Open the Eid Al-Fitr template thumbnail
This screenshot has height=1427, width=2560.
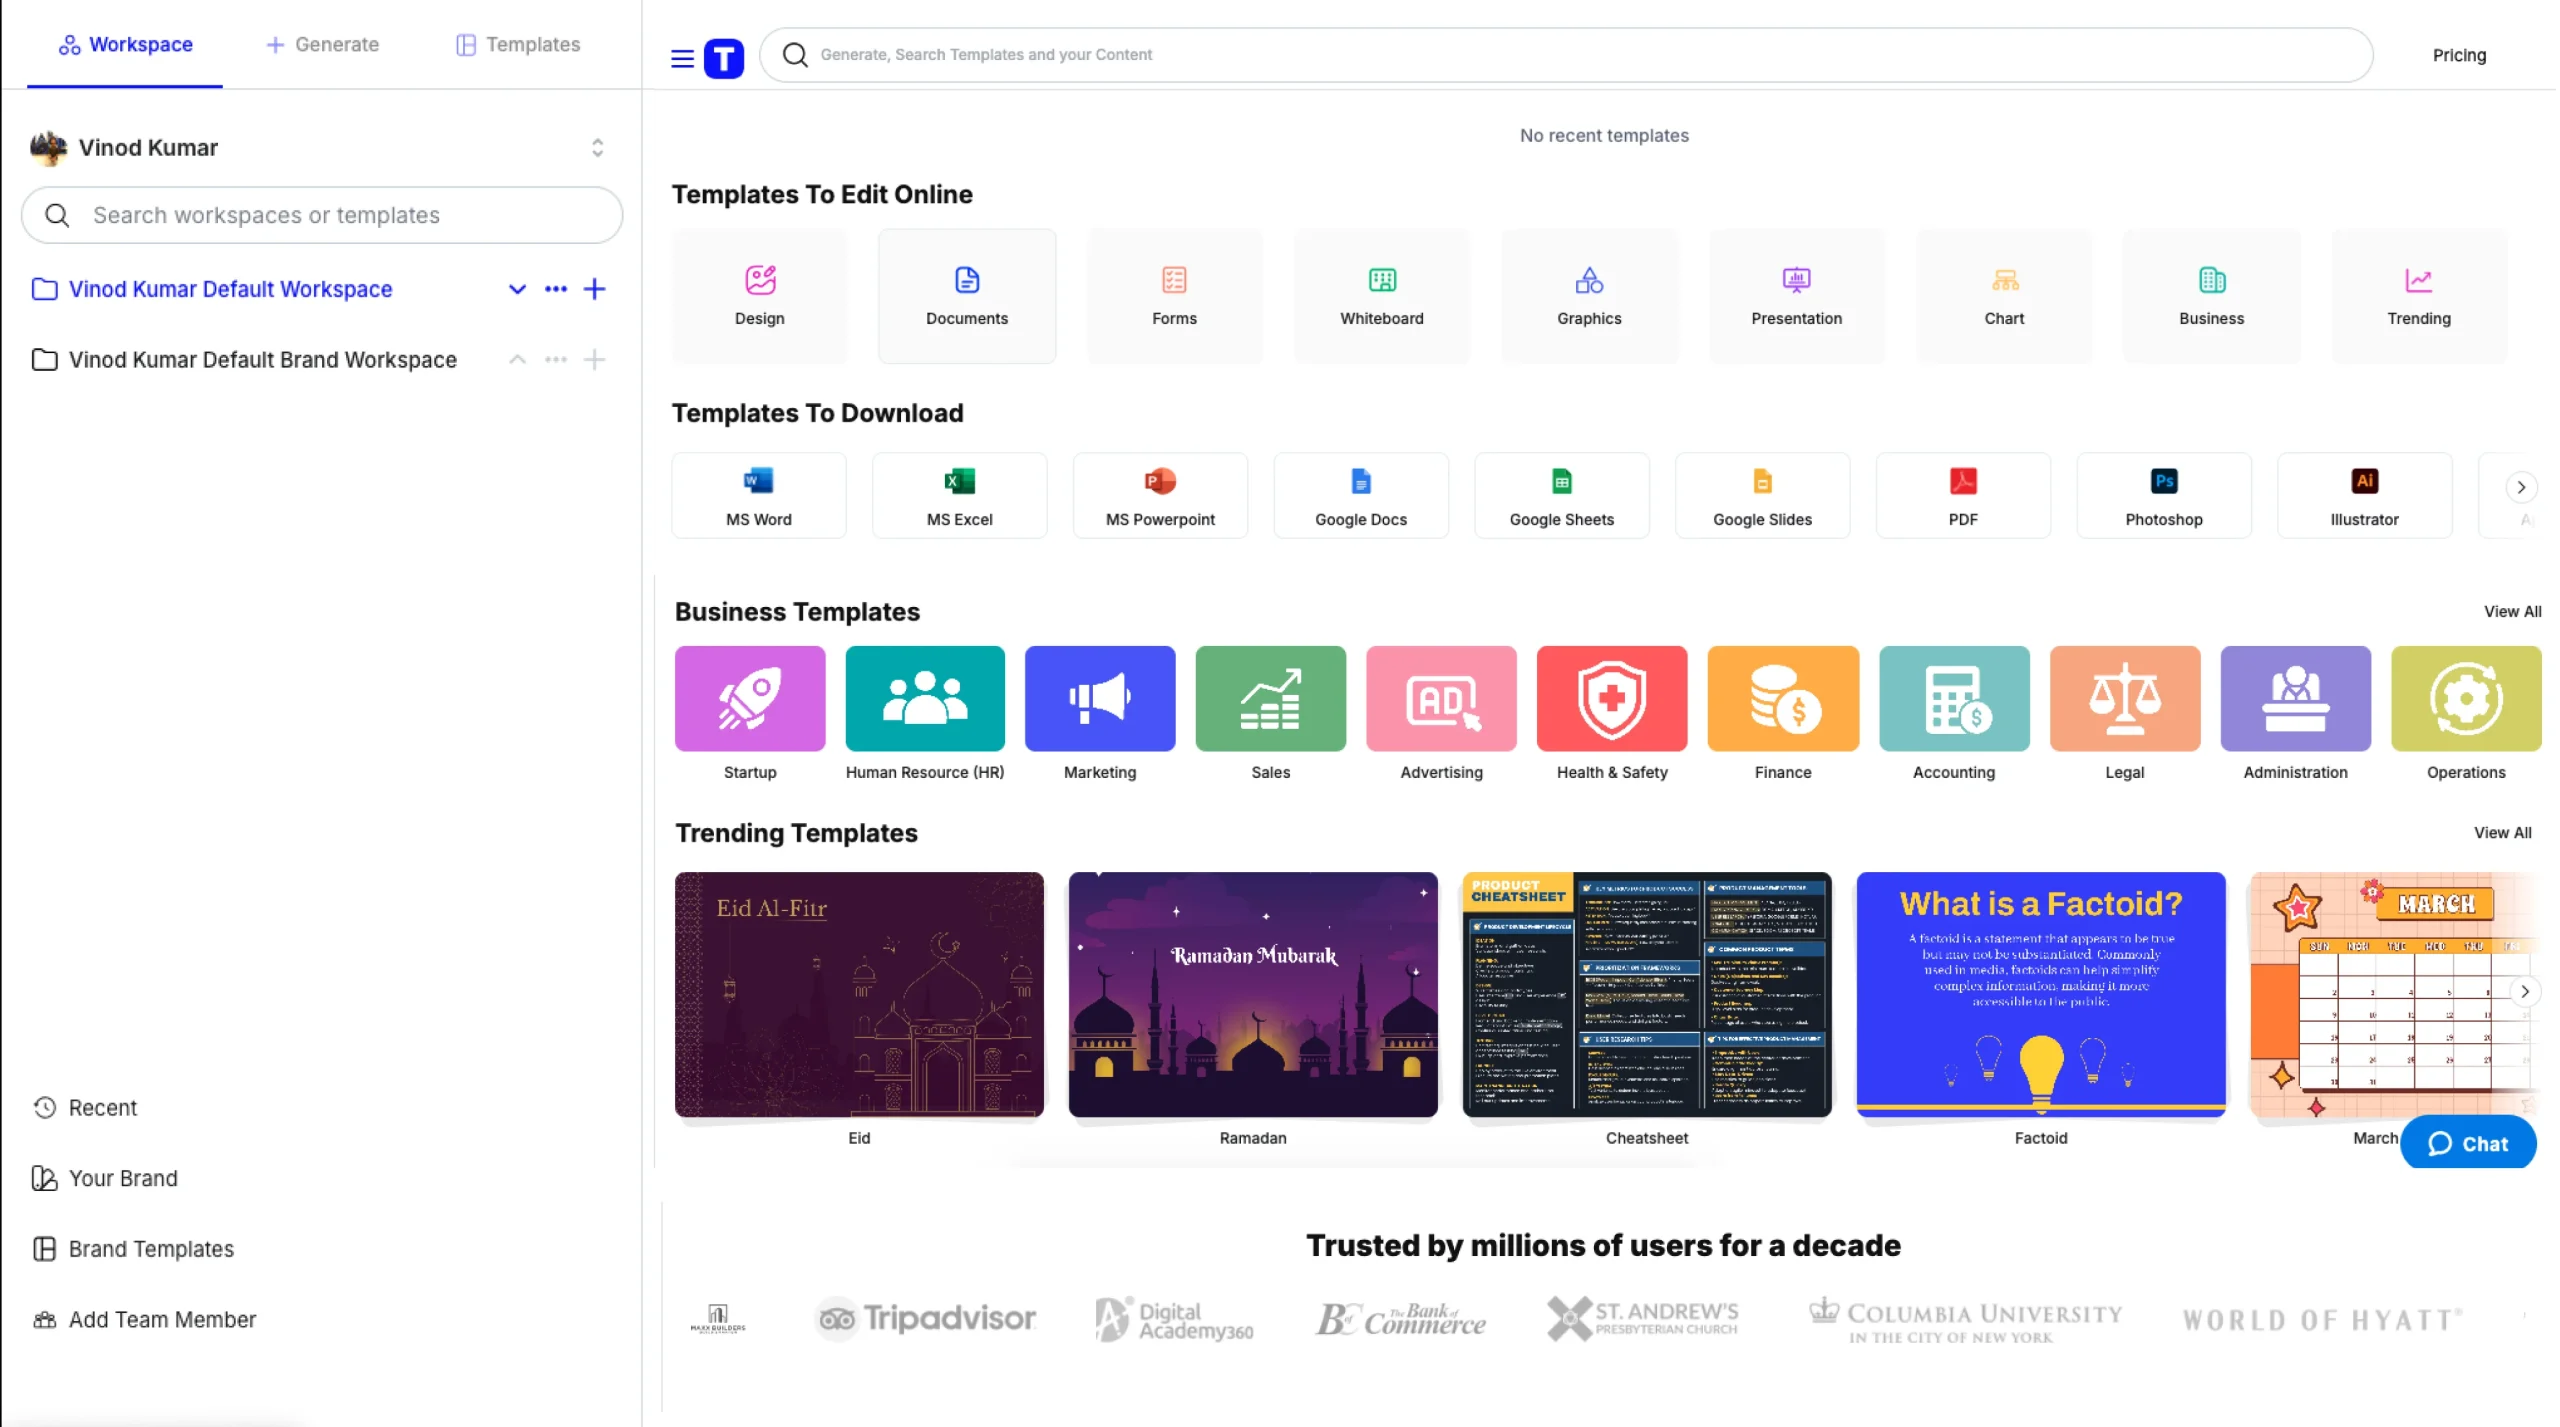click(x=859, y=994)
